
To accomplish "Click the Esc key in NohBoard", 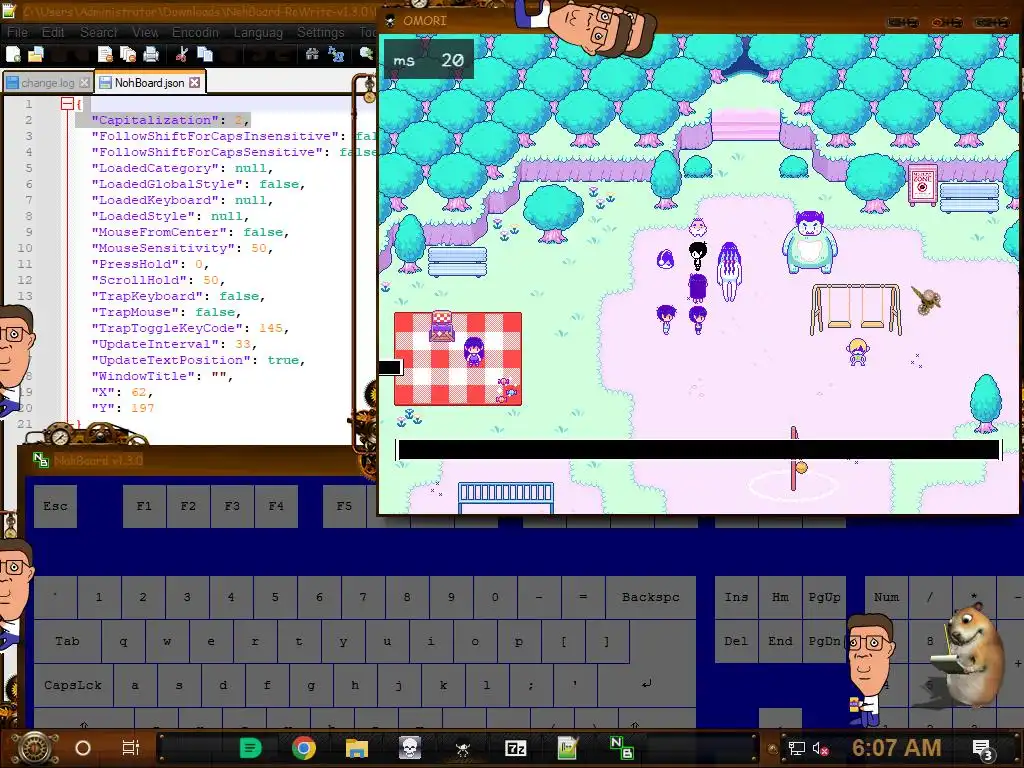I will pos(56,506).
